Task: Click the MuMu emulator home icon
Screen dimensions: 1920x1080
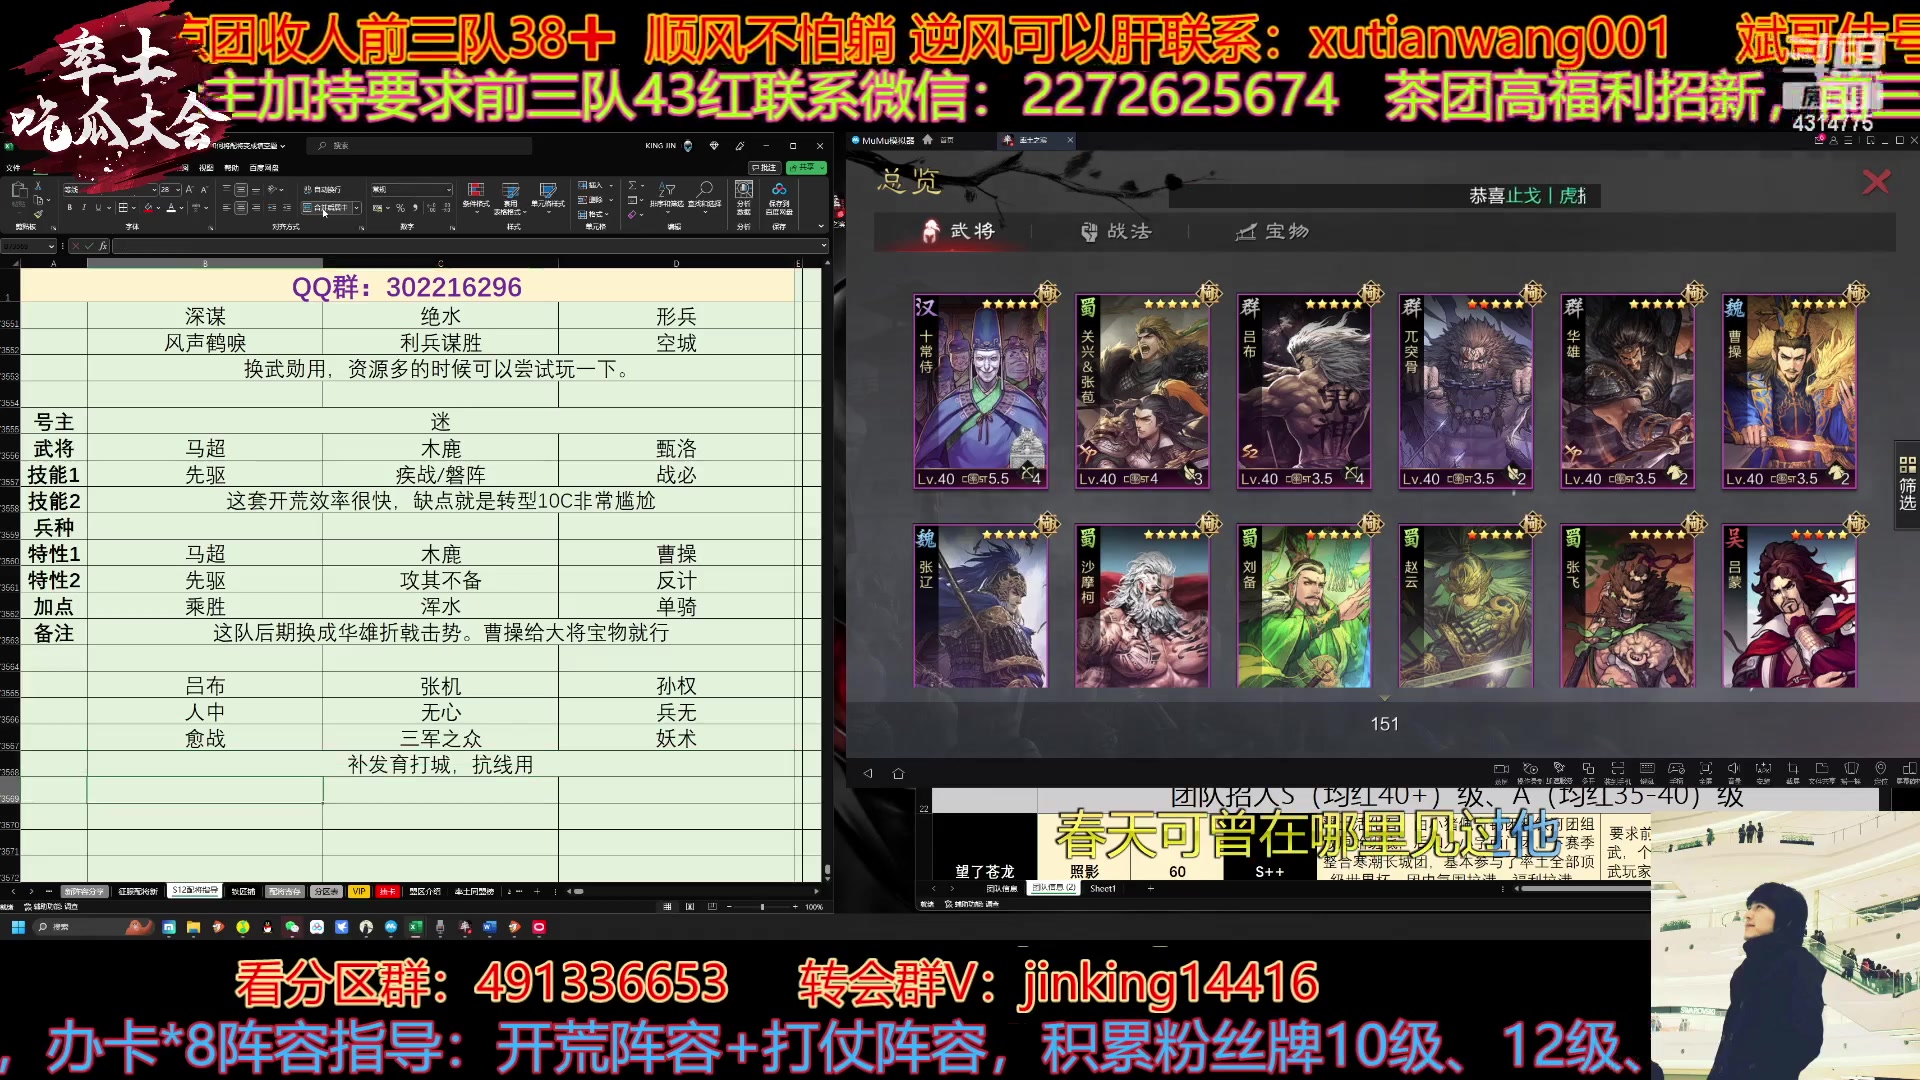Action: (x=898, y=773)
